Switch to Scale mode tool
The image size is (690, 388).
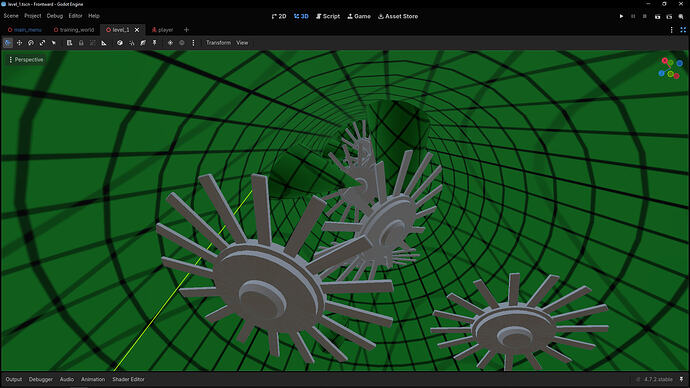42,43
